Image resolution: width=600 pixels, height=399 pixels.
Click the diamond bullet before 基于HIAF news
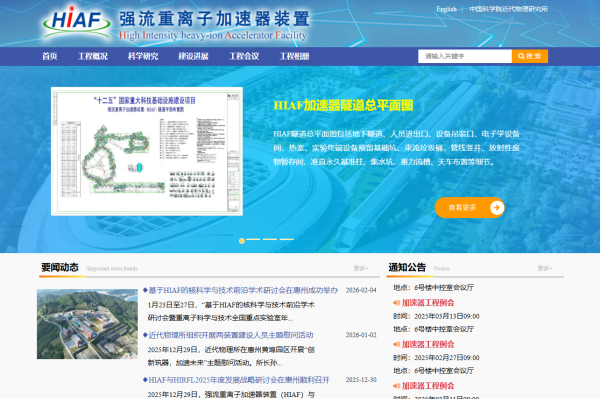click(145, 290)
